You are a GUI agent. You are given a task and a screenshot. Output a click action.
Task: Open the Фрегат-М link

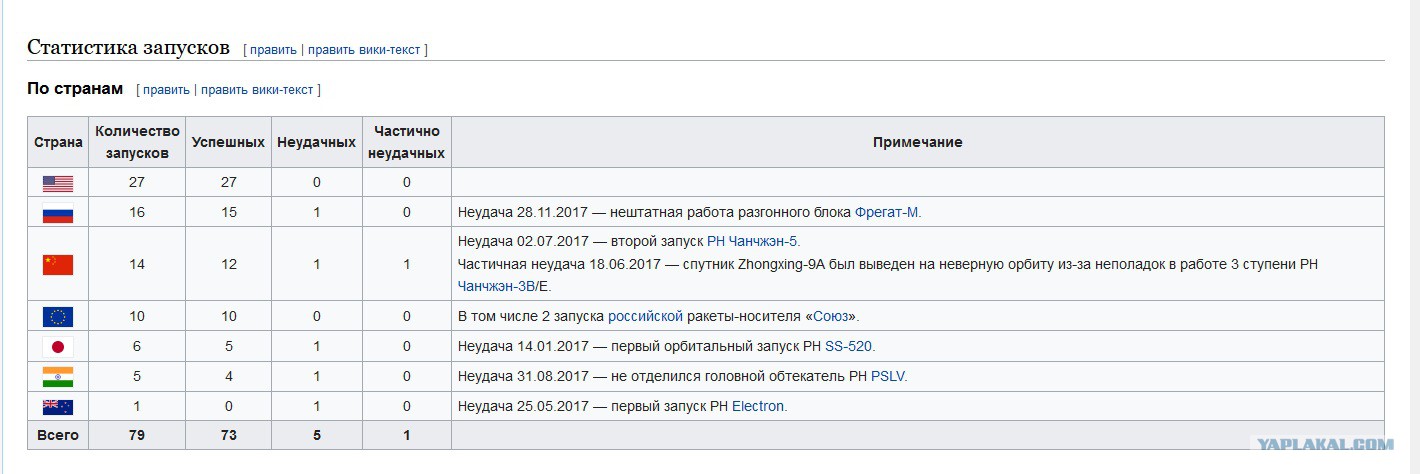tap(887, 212)
